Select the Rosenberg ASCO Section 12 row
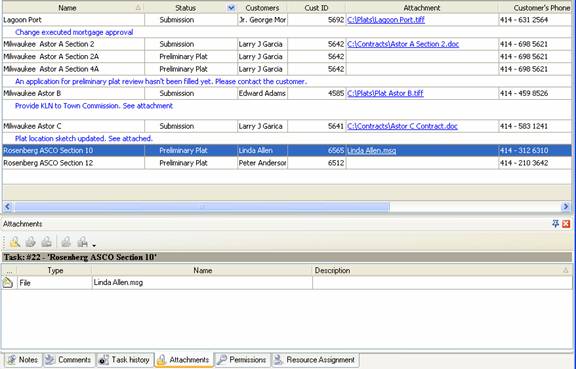The width and height of the screenshot is (576, 369). tap(287, 163)
